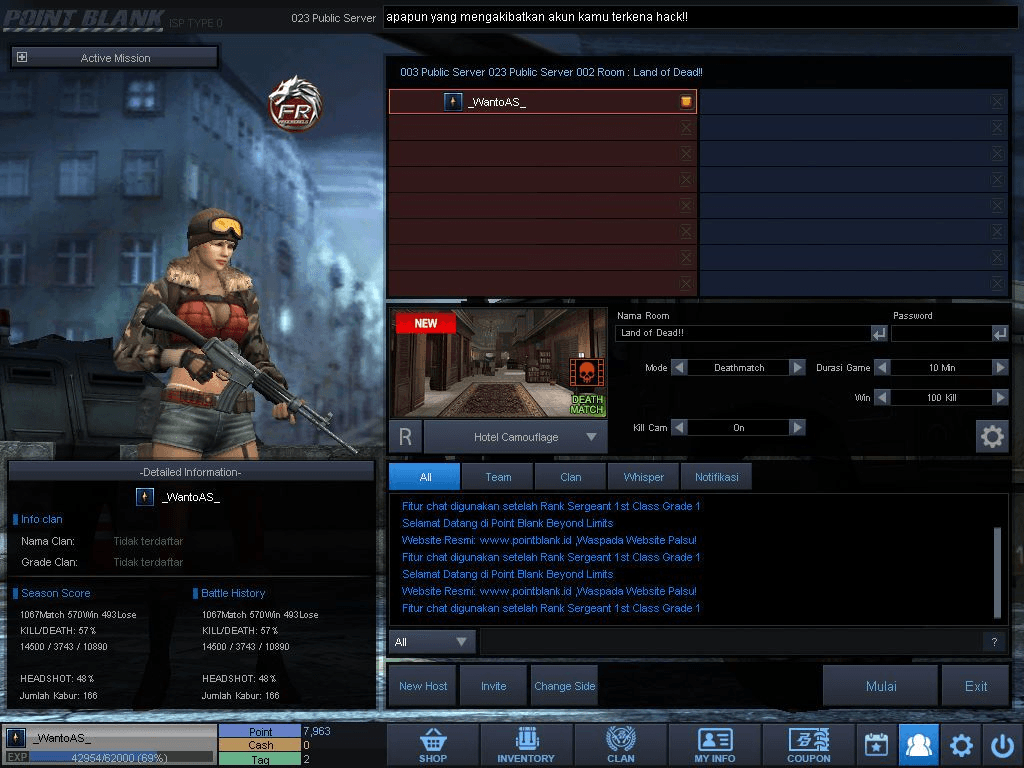Confirm room name with enter icon
The image size is (1024, 768).
(879, 334)
